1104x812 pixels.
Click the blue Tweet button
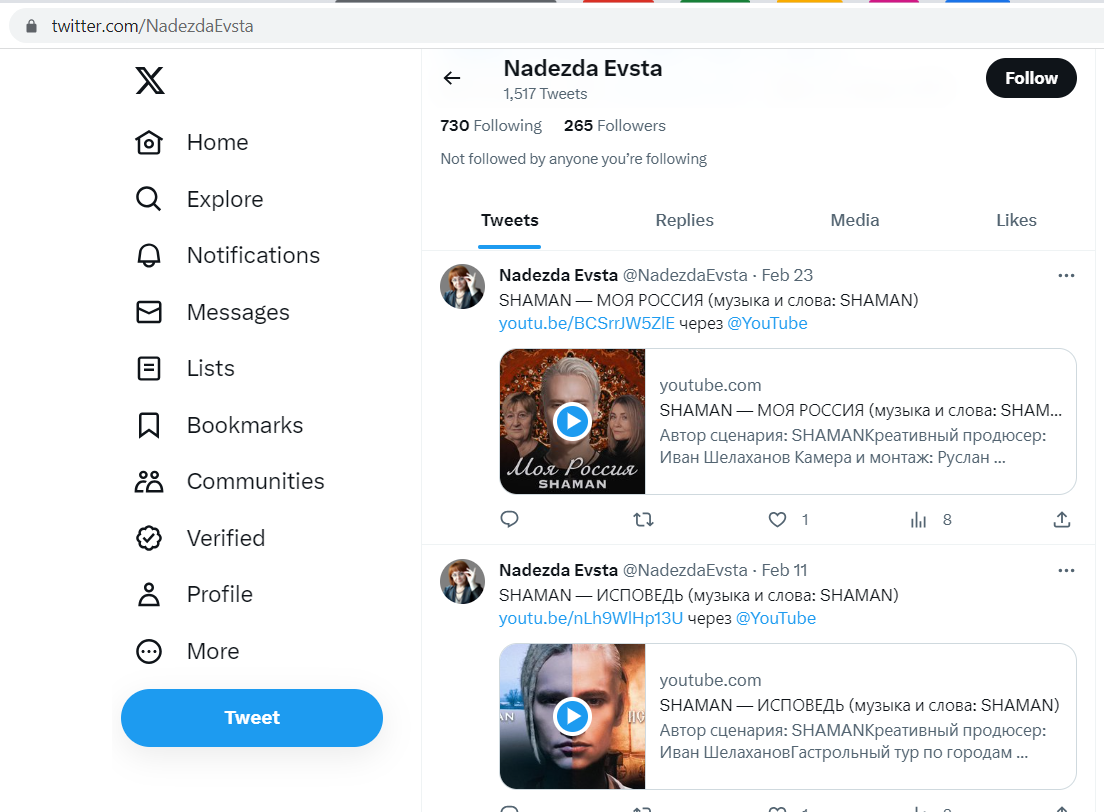(x=252, y=718)
